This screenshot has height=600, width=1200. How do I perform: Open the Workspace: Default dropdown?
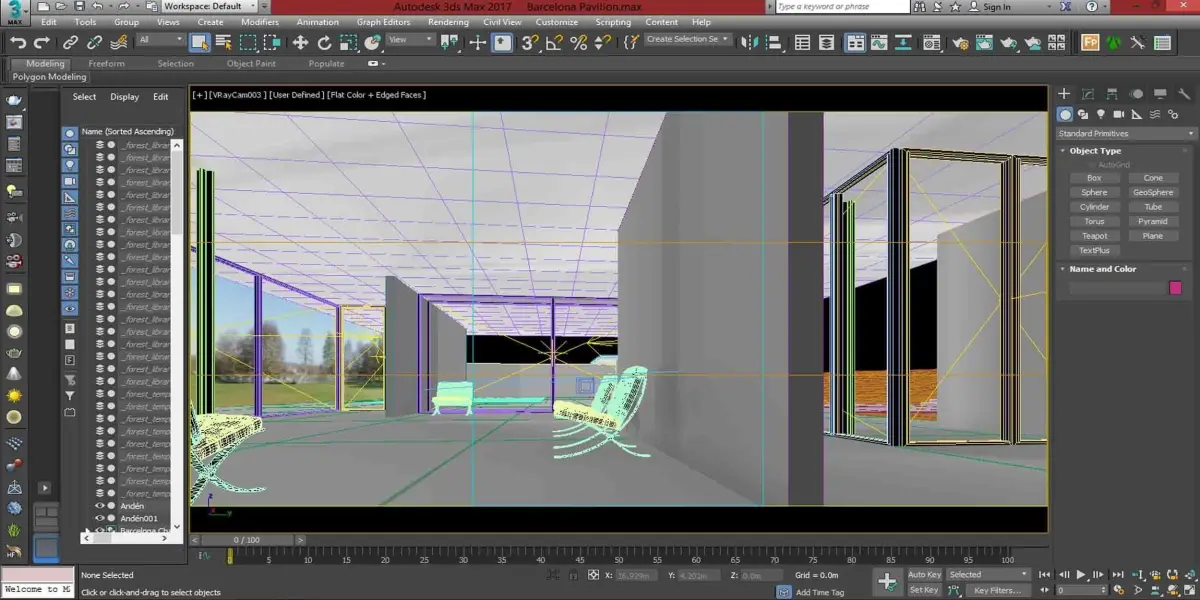coord(209,6)
